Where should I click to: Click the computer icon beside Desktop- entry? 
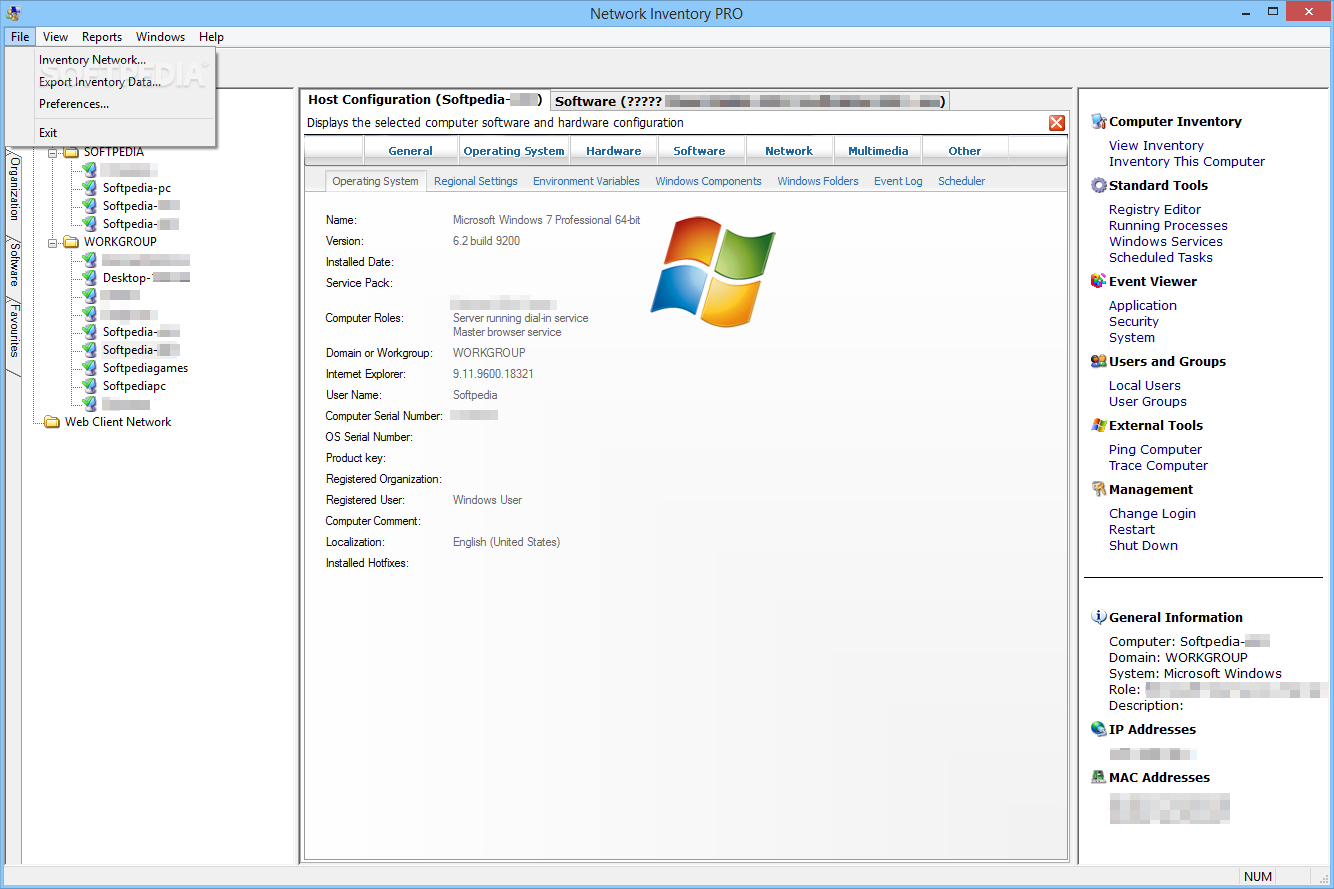click(89, 277)
